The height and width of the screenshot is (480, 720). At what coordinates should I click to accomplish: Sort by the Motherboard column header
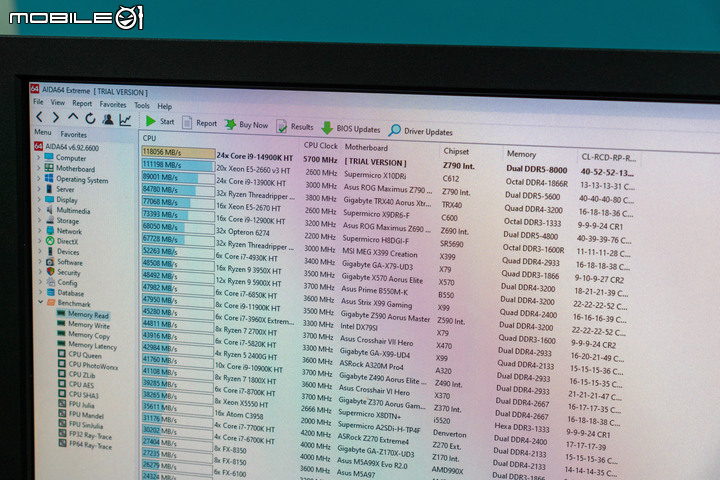[x=366, y=148]
